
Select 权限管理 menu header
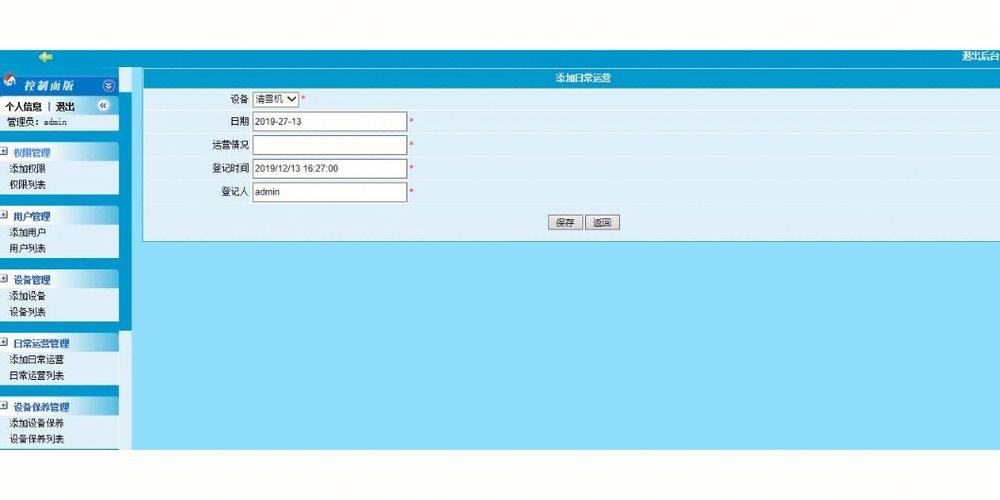coord(32,152)
